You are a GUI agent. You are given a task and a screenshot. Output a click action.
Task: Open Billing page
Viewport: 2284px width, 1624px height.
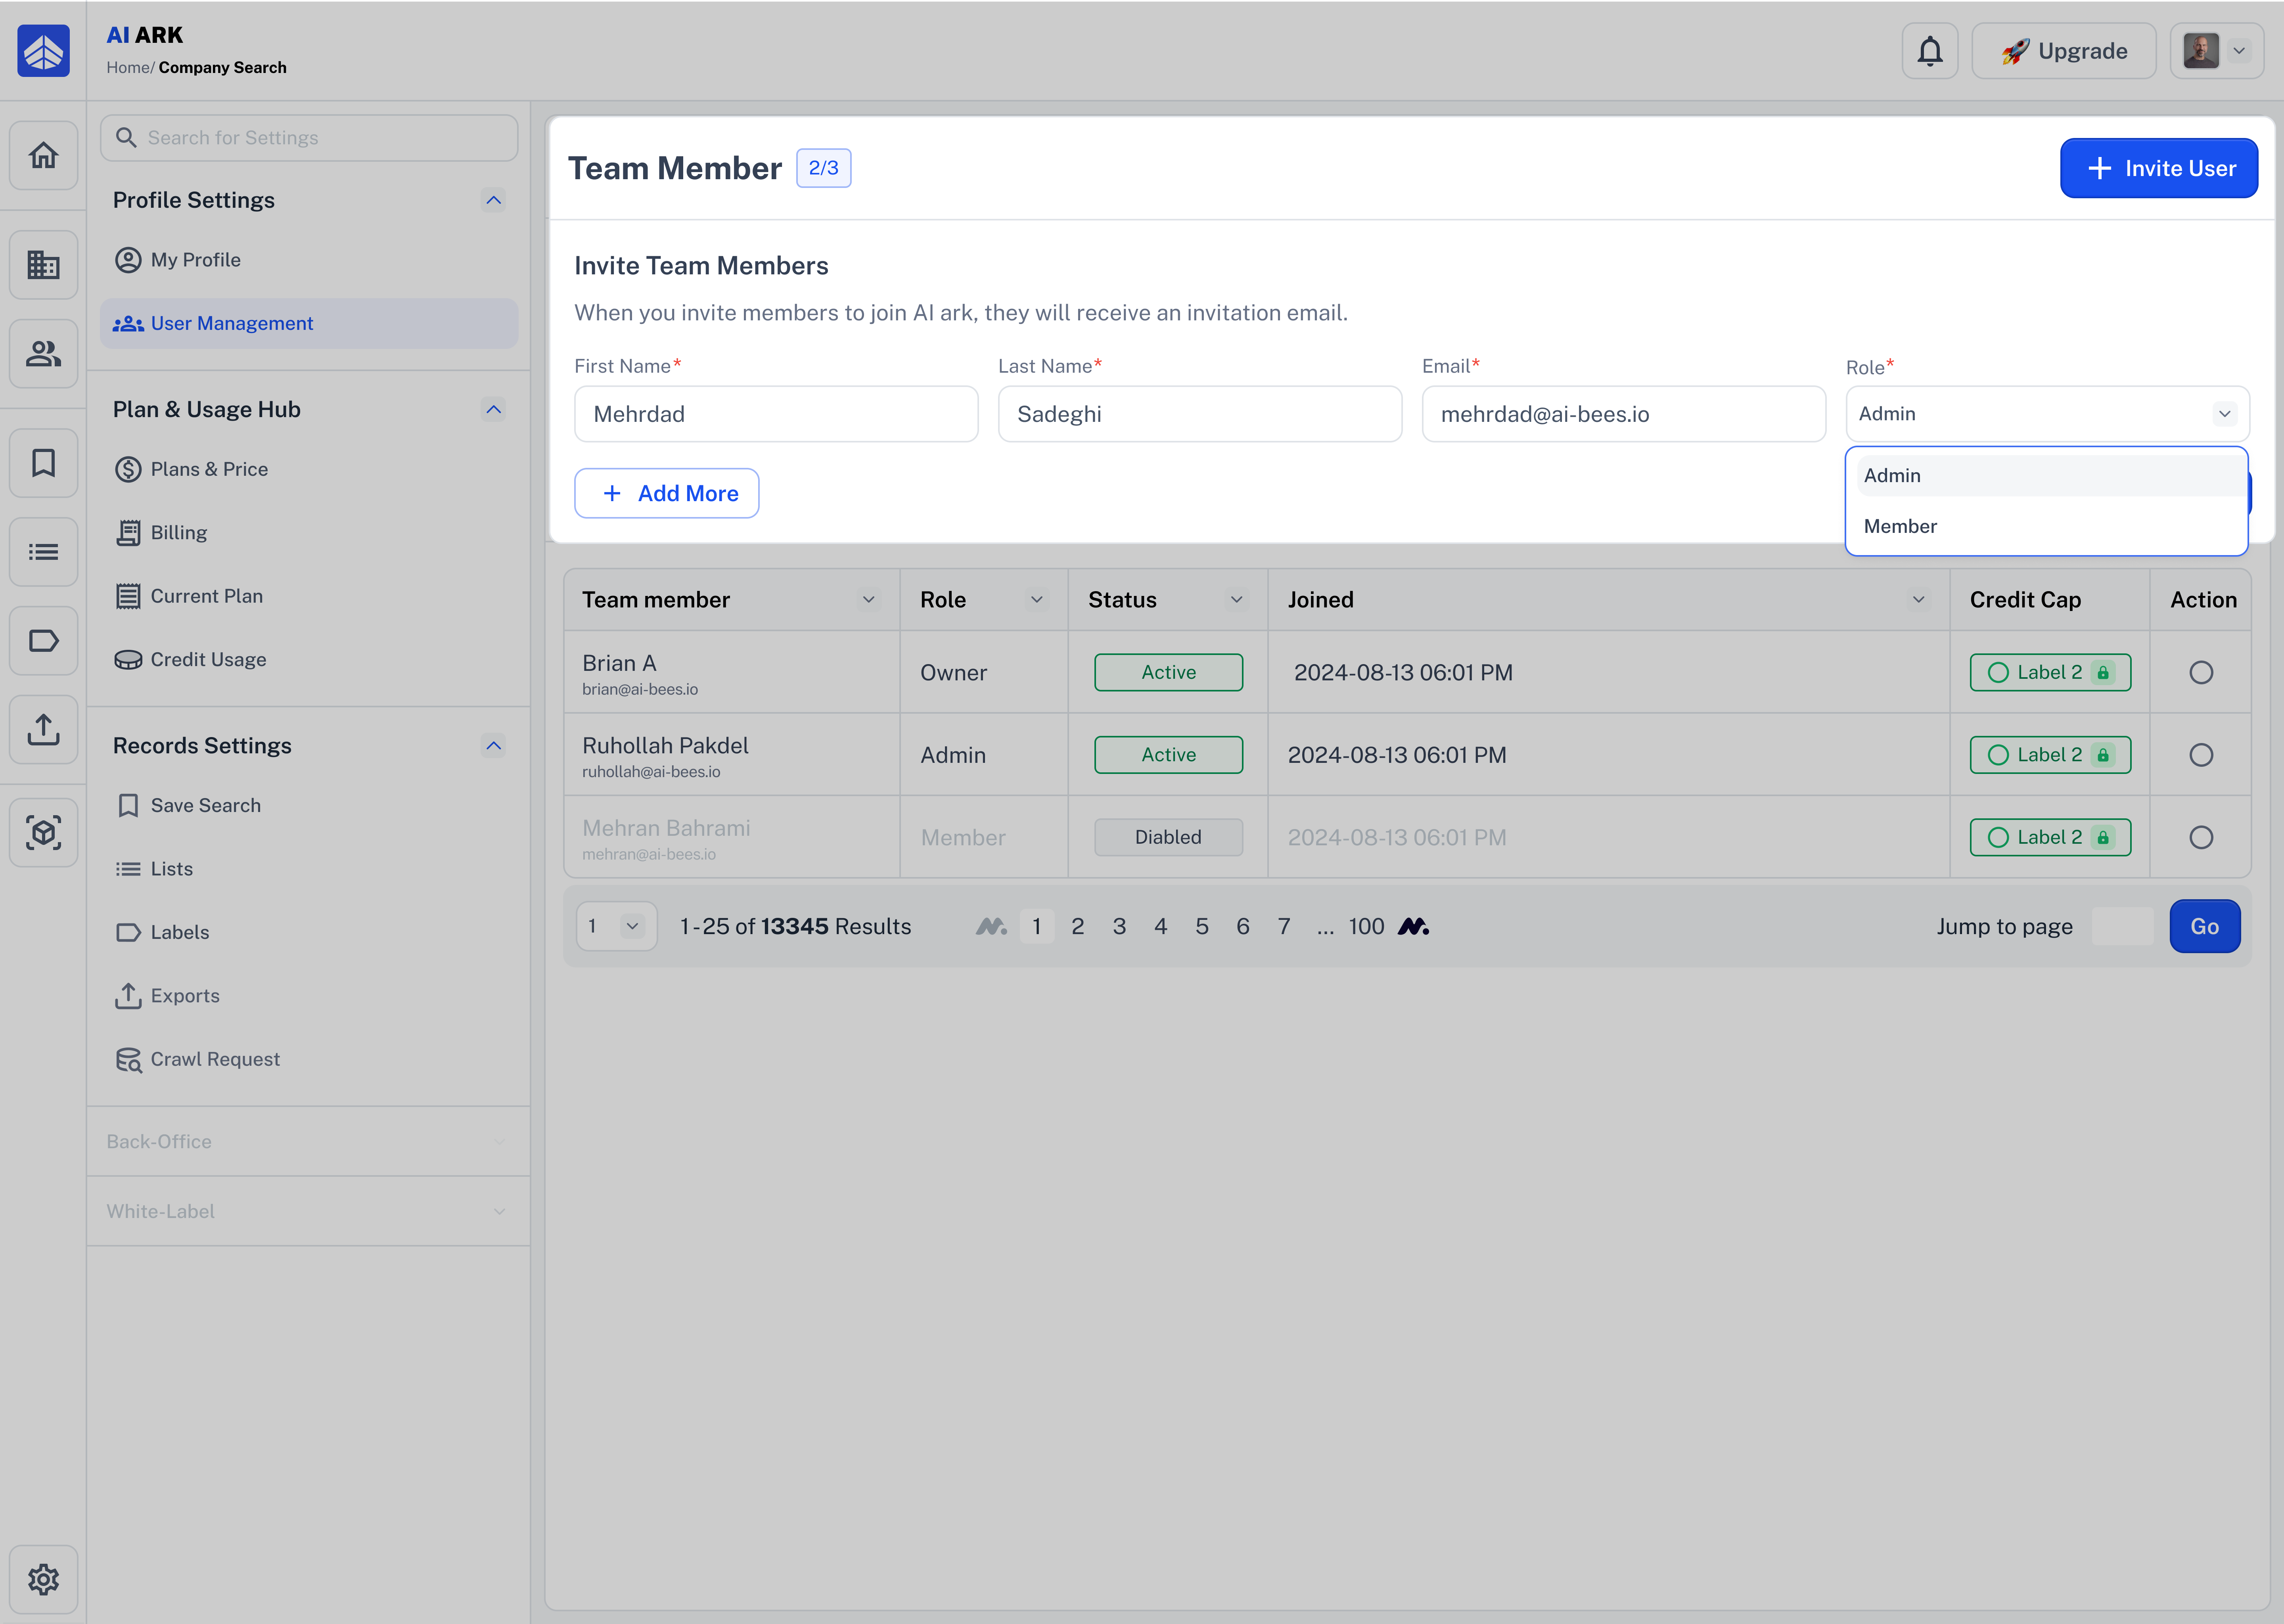click(309, 533)
